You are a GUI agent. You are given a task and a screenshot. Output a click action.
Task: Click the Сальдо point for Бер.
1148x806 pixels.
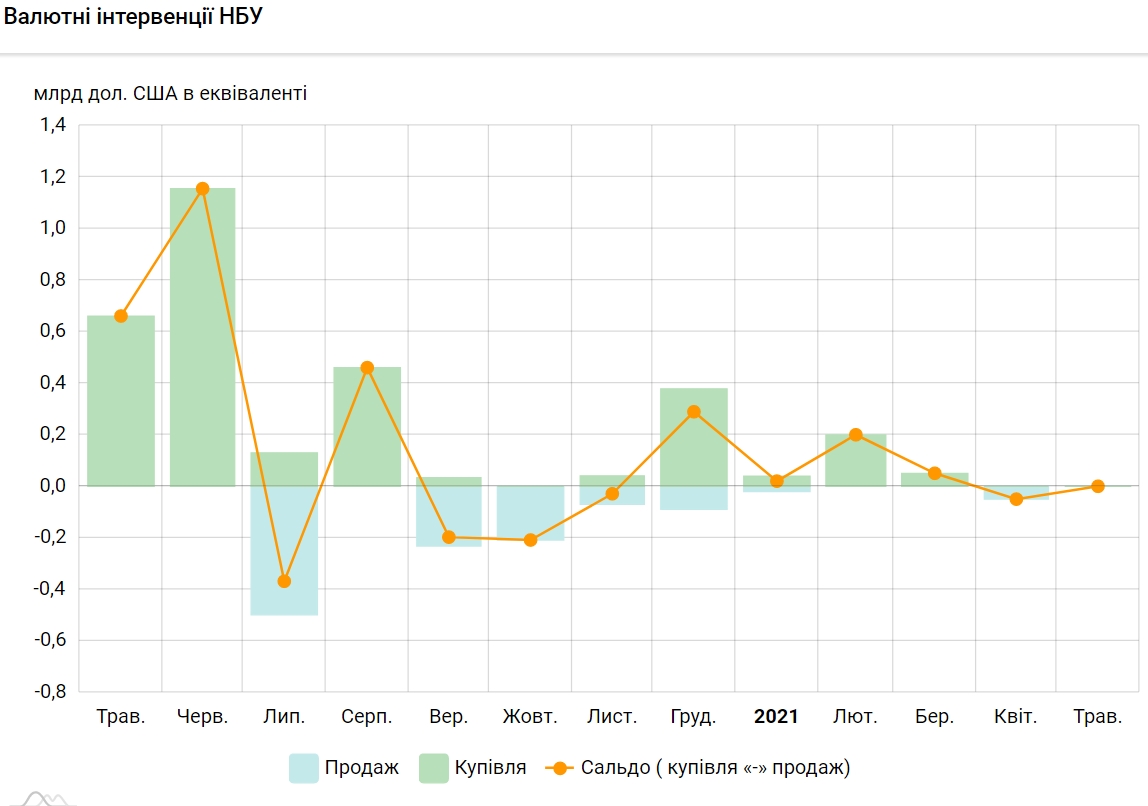click(x=935, y=473)
